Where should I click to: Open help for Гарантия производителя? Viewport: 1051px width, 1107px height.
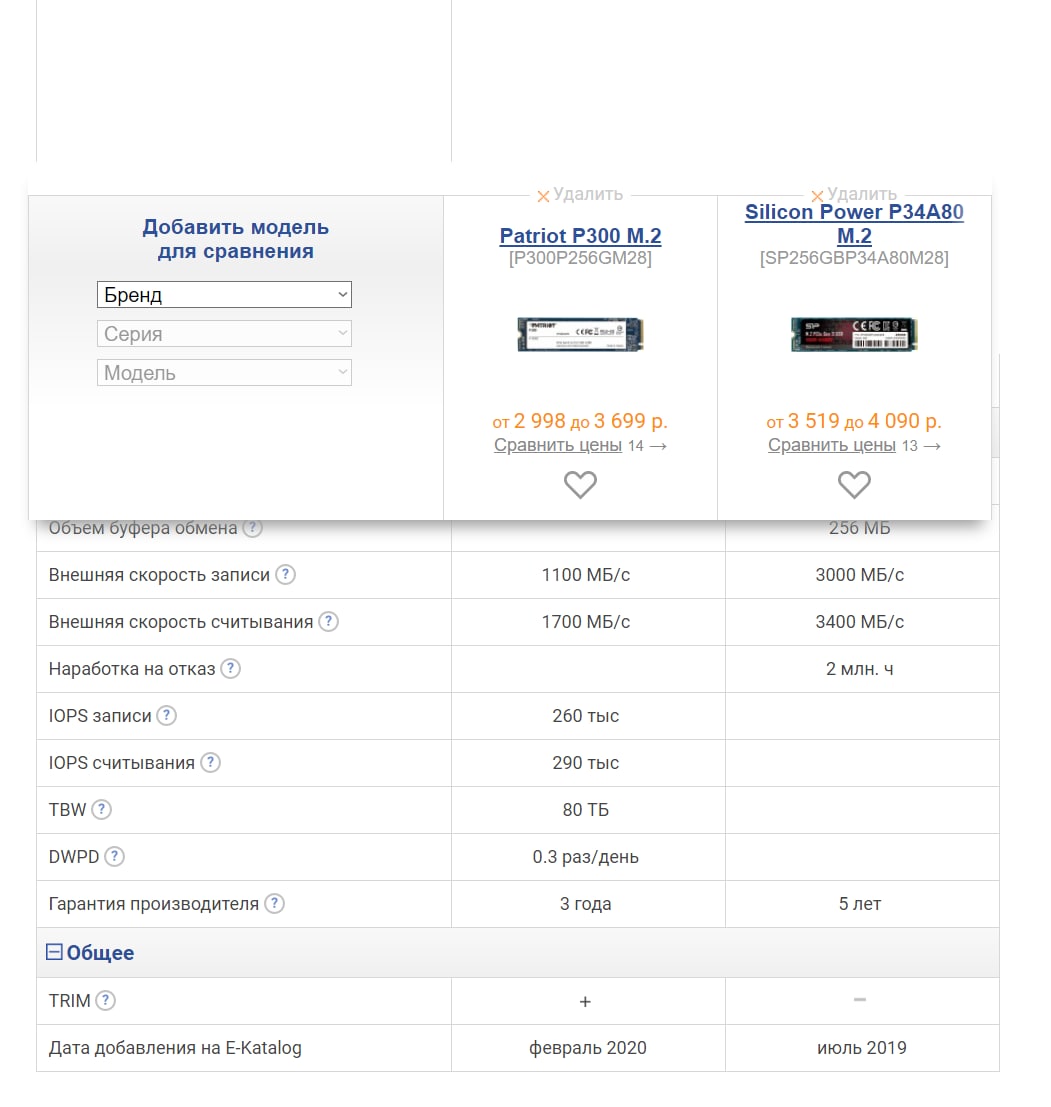(275, 903)
